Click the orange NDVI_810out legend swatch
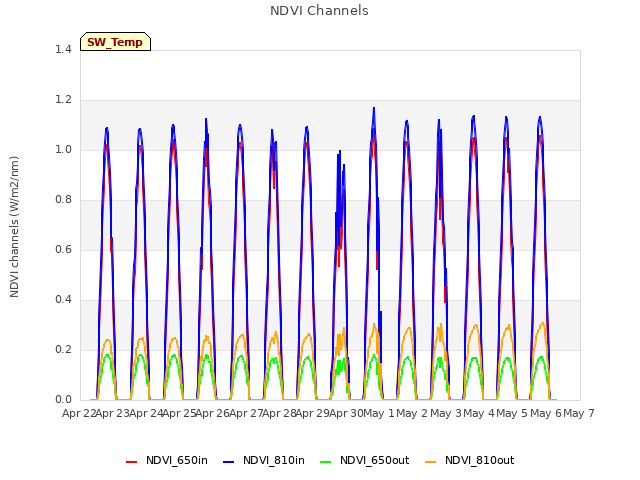 (x=431, y=462)
